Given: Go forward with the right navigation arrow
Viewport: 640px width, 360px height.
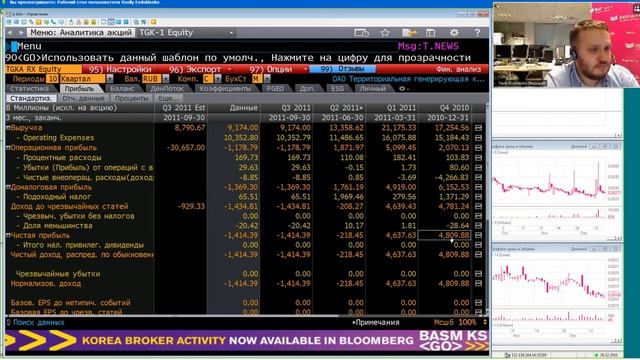Looking at the screenshot, I should 20,33.
